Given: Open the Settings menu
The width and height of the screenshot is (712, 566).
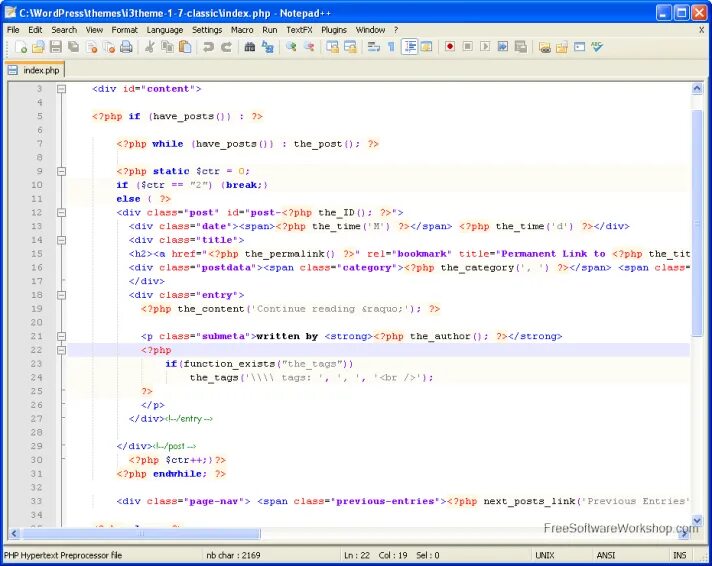Looking at the screenshot, I should click(x=207, y=30).
